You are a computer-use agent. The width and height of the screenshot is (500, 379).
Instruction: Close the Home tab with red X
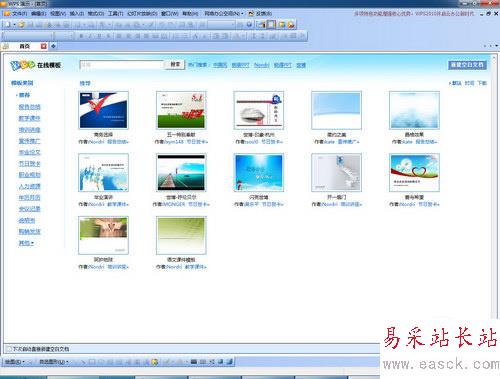(44, 46)
